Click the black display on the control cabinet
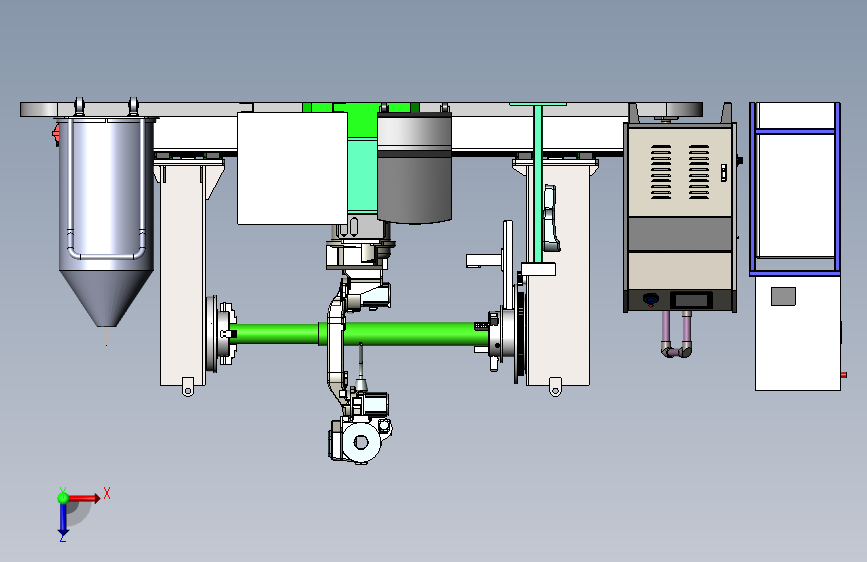Image resolution: width=867 pixels, height=562 pixels. [x=691, y=300]
